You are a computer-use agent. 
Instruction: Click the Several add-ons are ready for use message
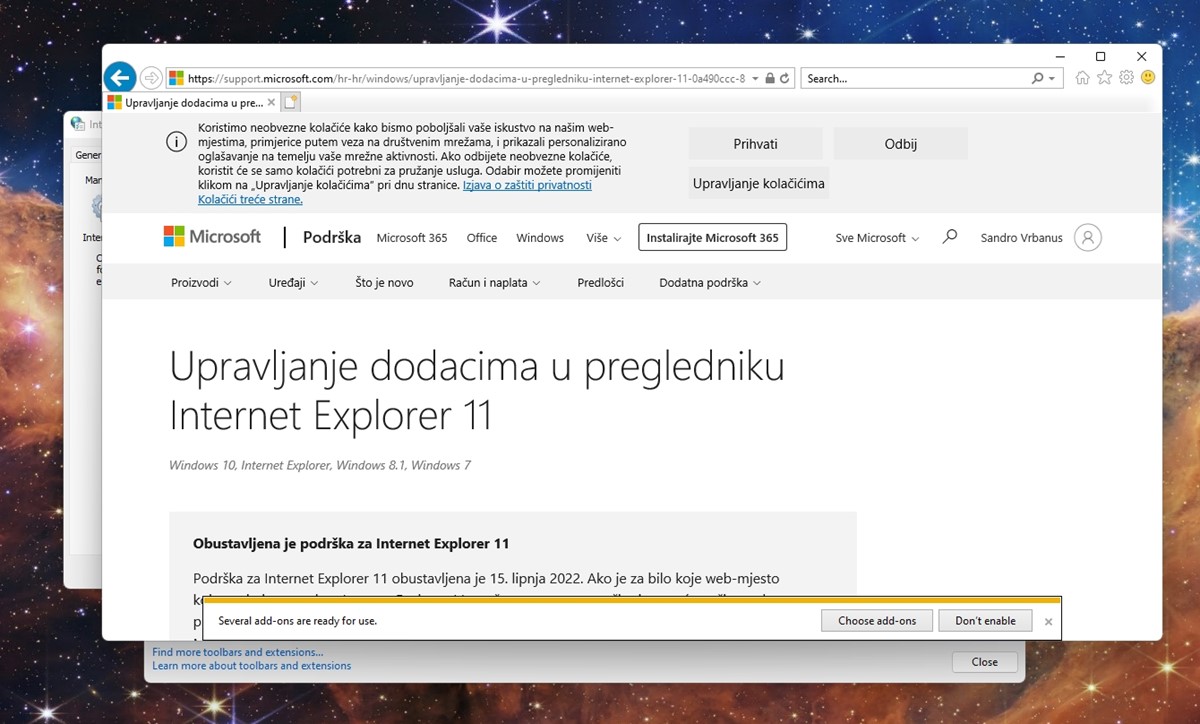(297, 621)
